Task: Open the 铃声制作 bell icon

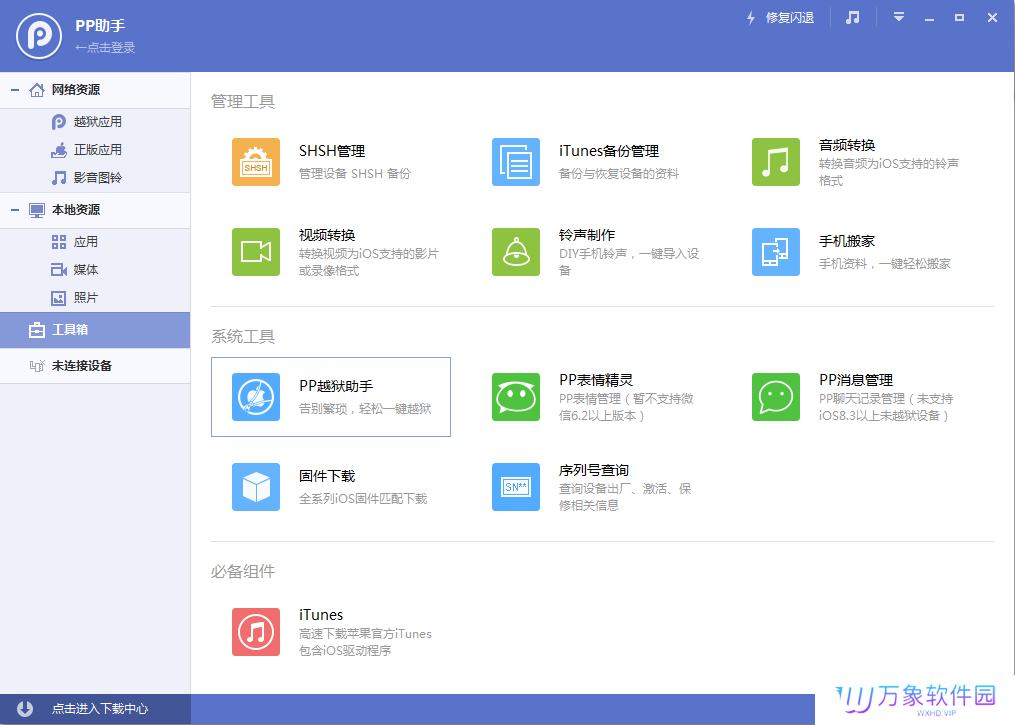Action: 516,252
